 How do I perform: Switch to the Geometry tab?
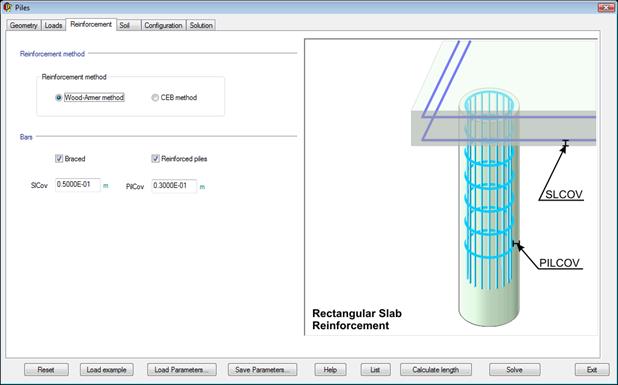coord(24,25)
